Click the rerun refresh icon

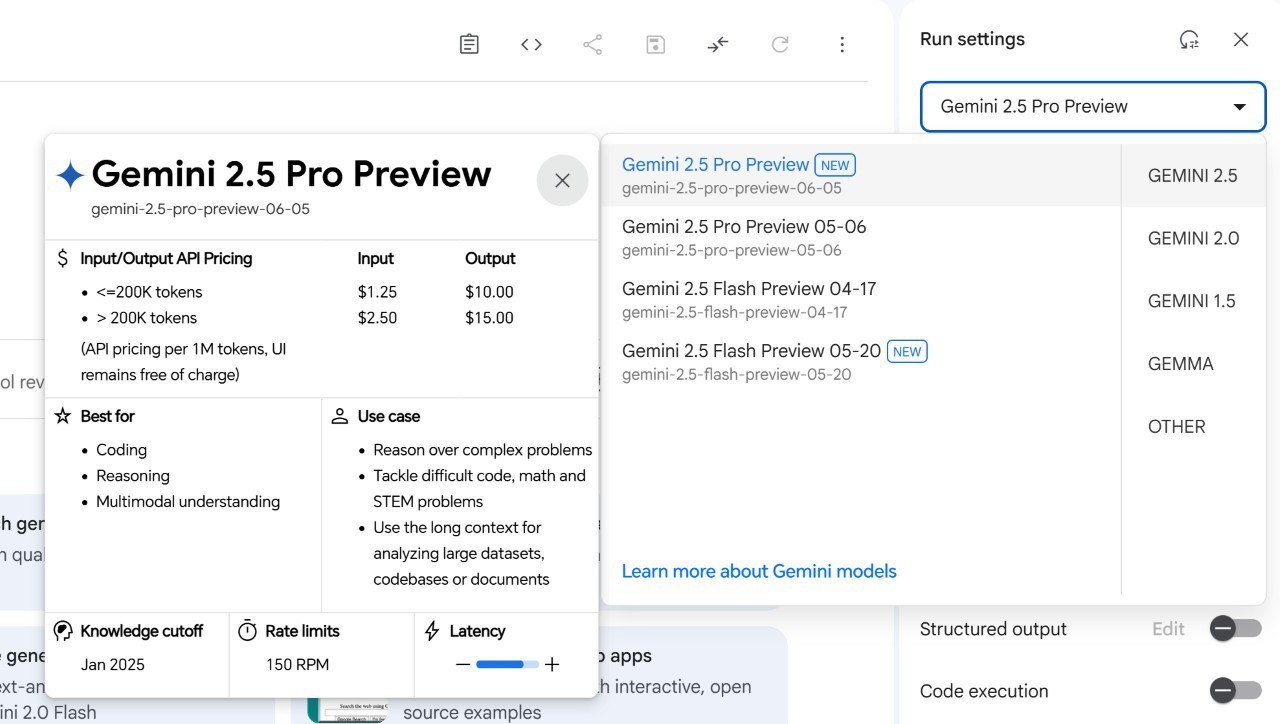click(x=780, y=44)
